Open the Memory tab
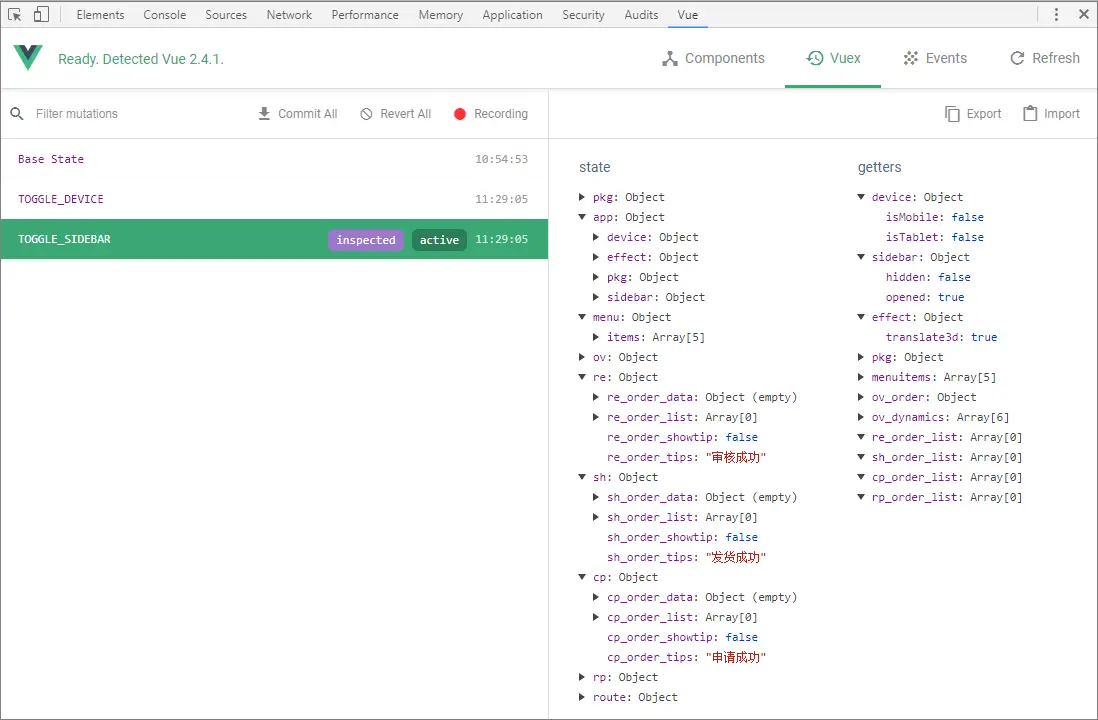 click(x=440, y=15)
